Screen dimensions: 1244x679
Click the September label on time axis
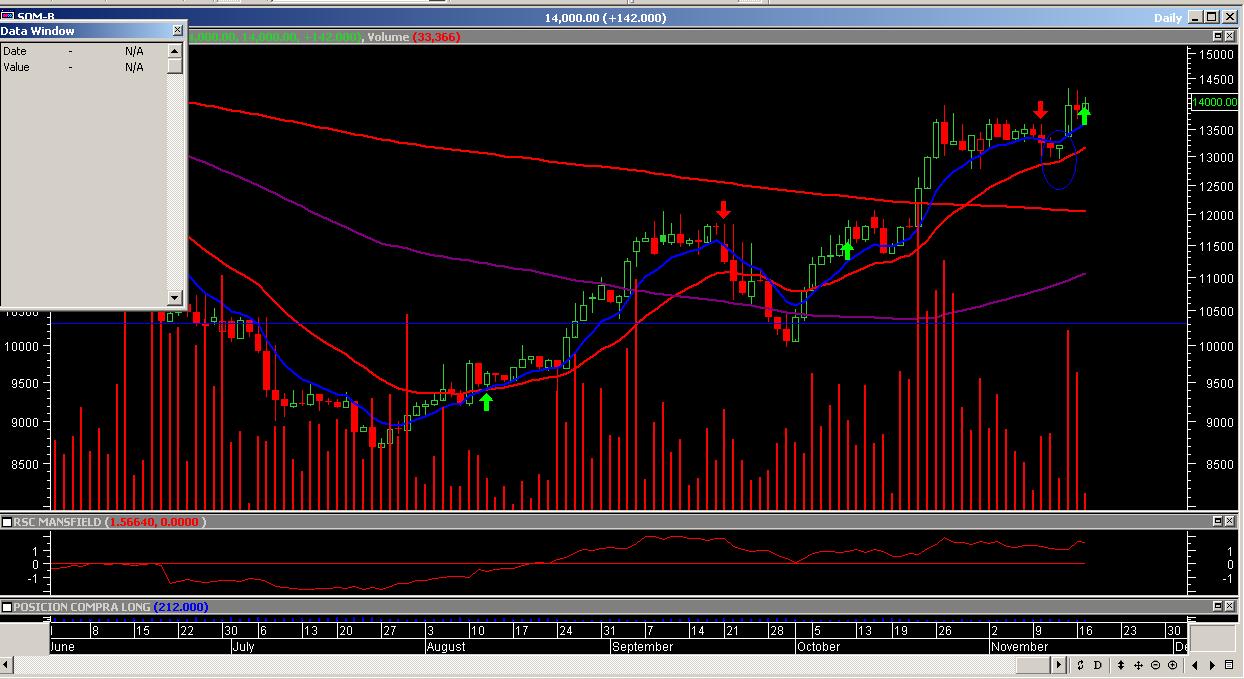[x=642, y=647]
